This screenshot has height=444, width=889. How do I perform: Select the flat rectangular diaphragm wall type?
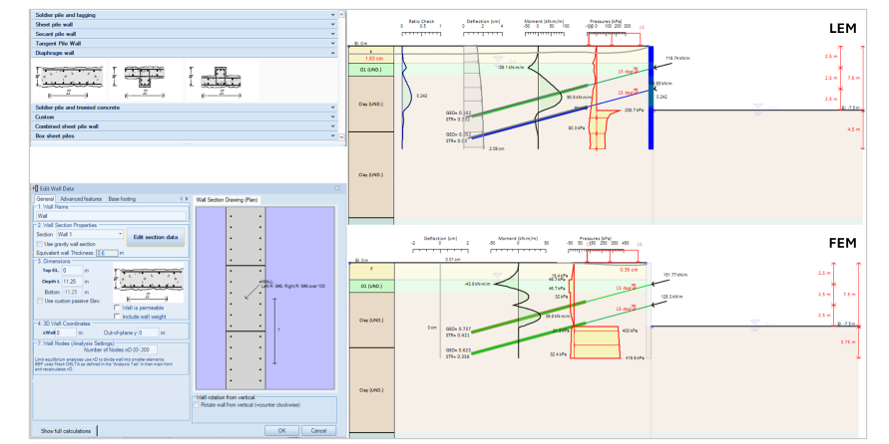point(69,80)
